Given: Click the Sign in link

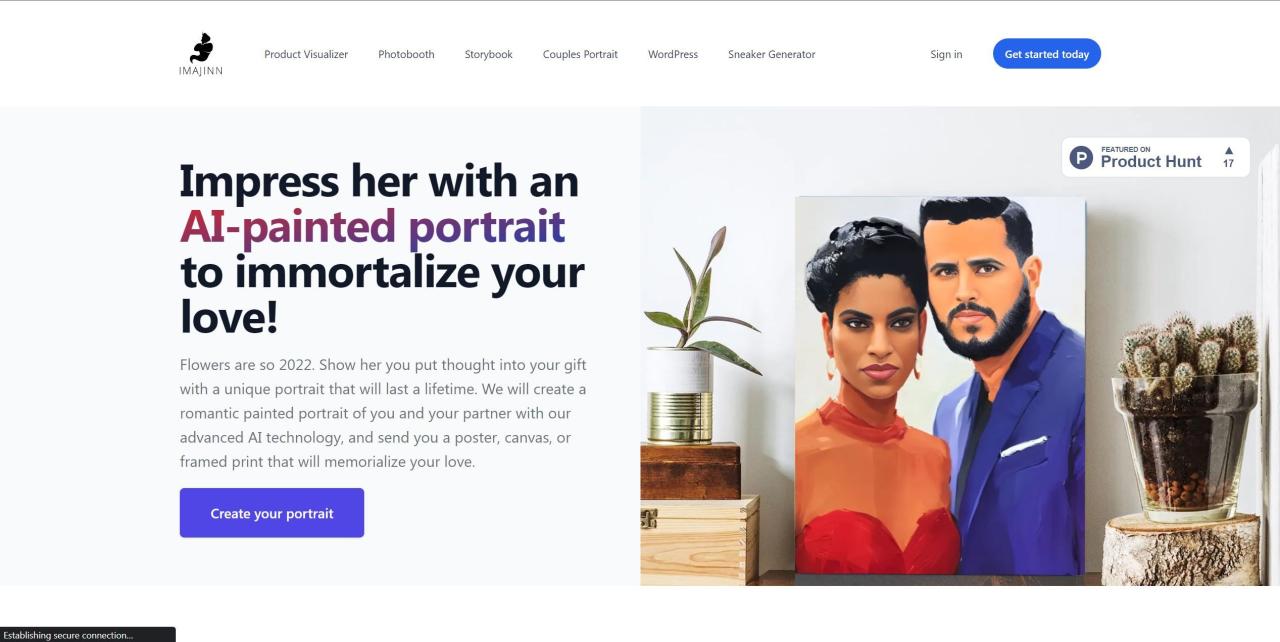Looking at the screenshot, I should coord(946,54).
